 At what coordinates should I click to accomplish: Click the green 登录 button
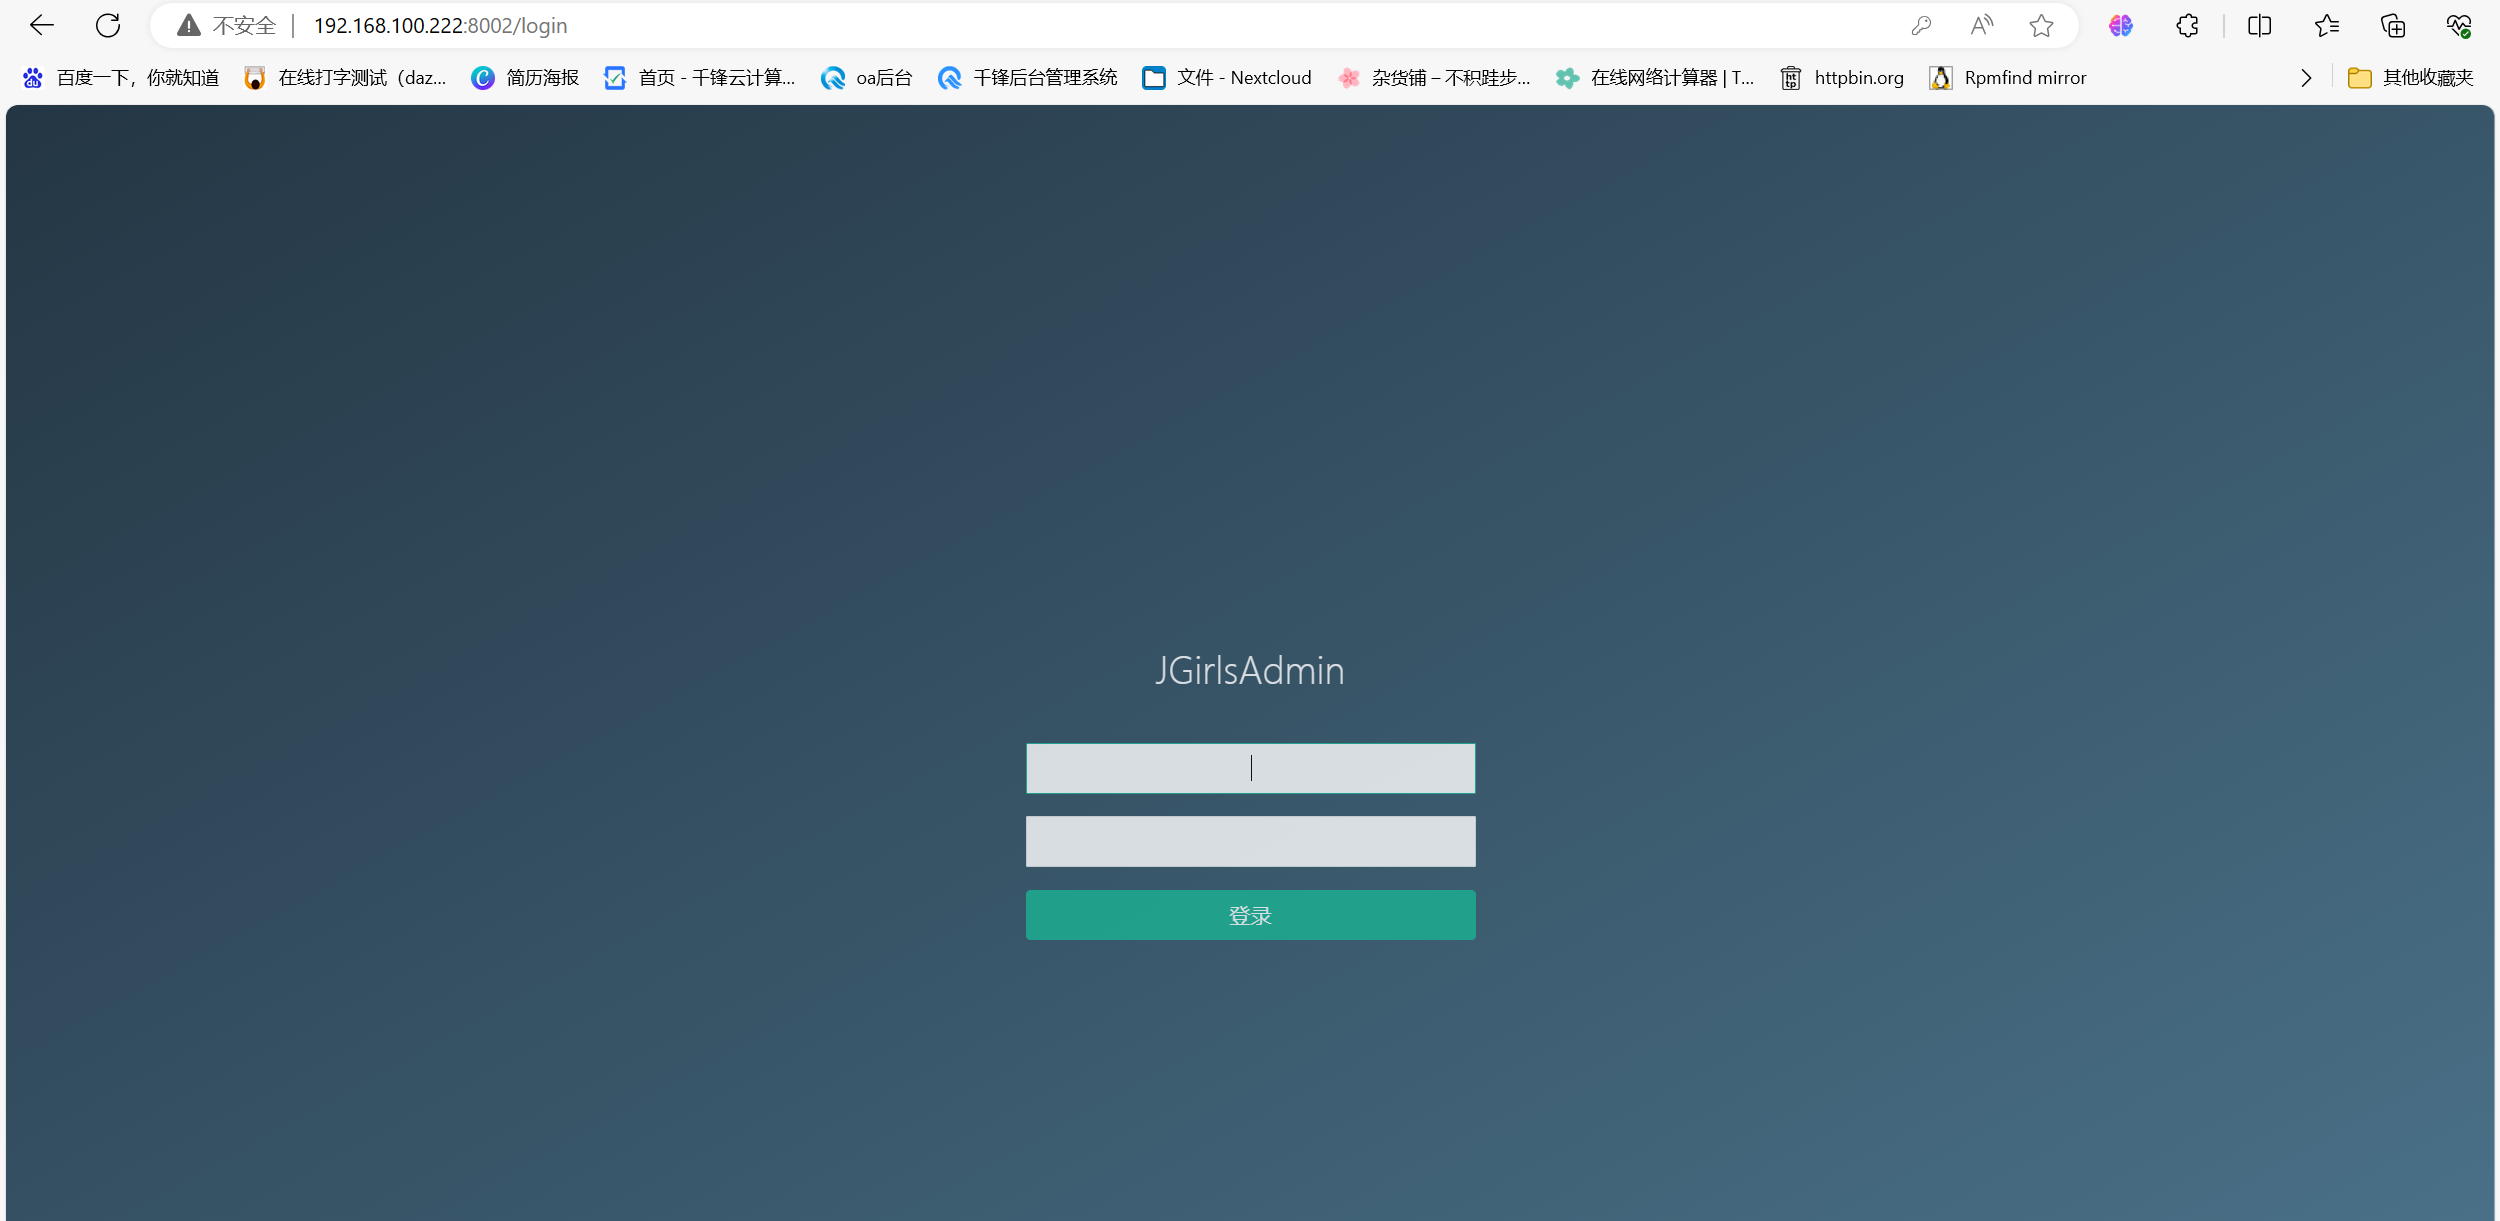coord(1250,915)
